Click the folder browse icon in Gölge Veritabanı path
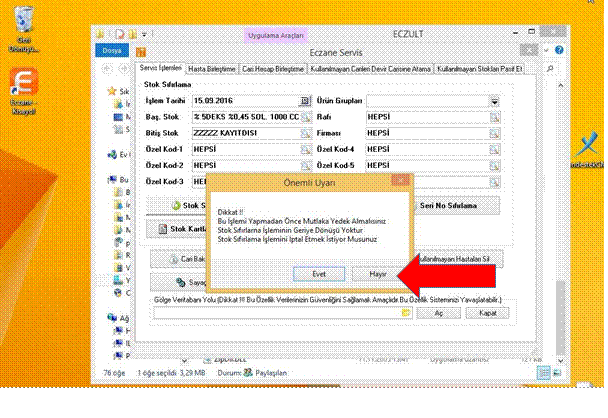608x418 pixels. pyautogui.click(x=406, y=313)
